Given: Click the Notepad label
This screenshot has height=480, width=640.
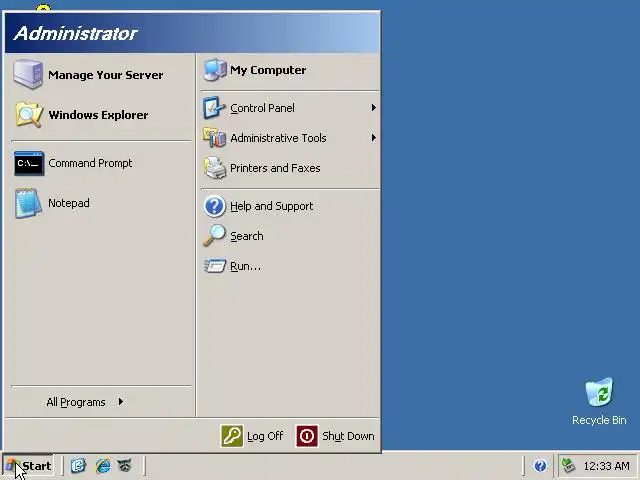Looking at the screenshot, I should [69, 203].
